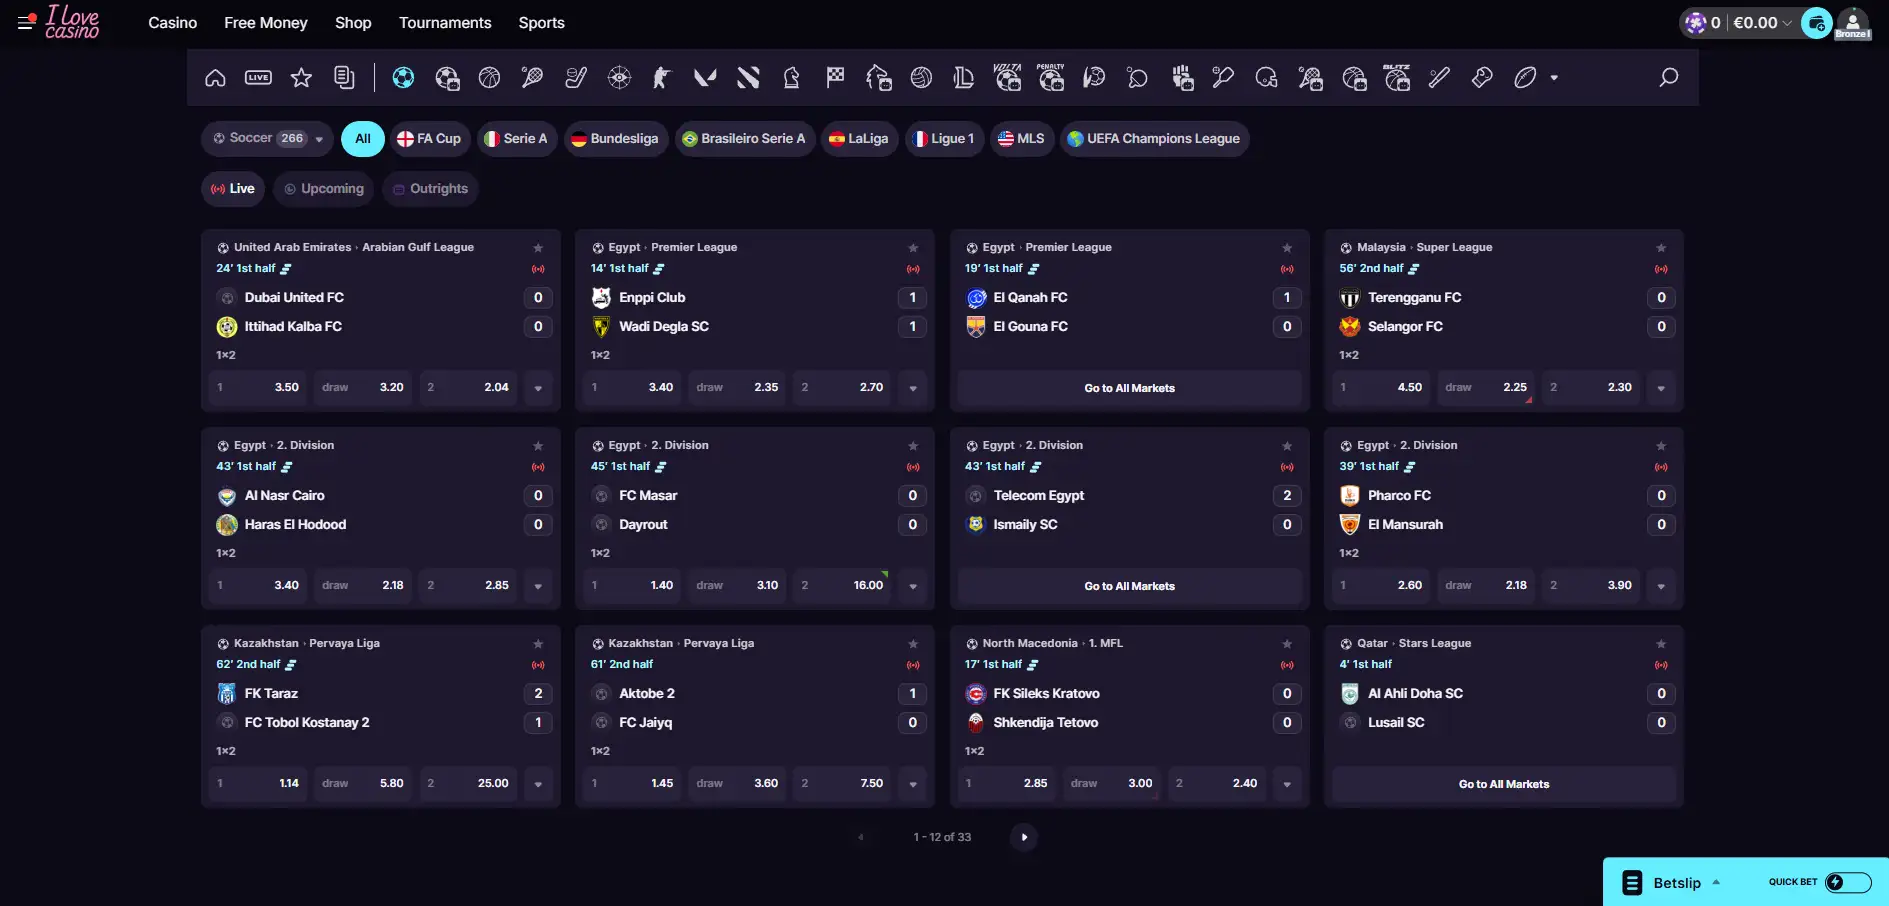The height and width of the screenshot is (906, 1889).
Task: Favorite the Terengganu FC match star
Action: 1661,248
